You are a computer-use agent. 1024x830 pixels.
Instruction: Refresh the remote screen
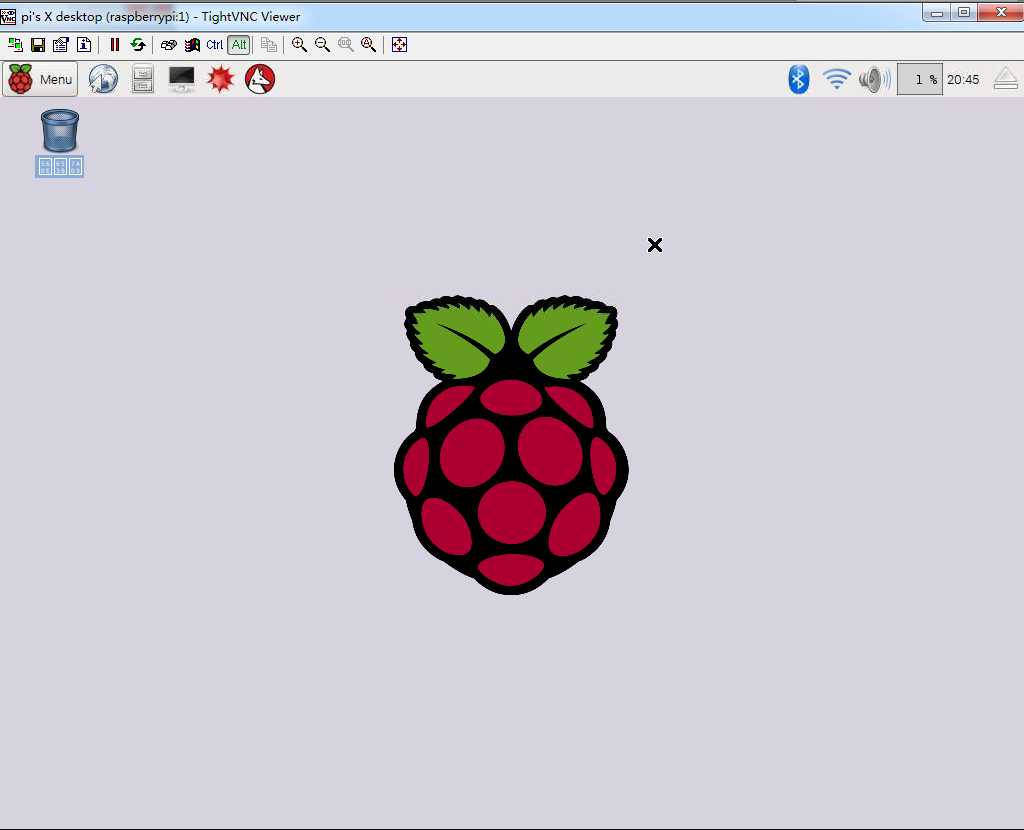(138, 44)
